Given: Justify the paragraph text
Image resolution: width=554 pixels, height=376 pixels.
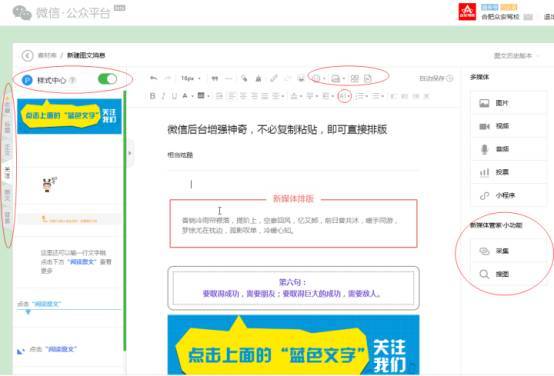Looking at the screenshot, I should point(265,96).
